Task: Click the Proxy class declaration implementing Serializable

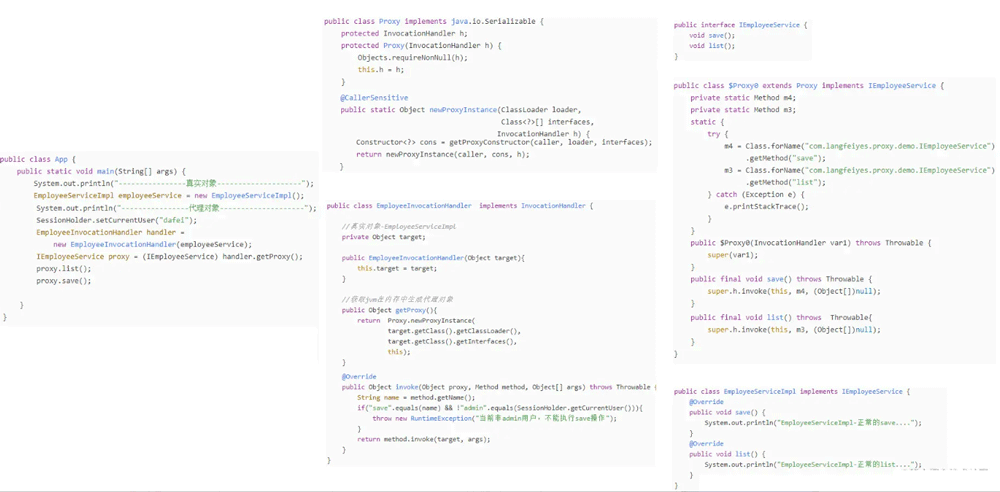Action: pos(434,21)
